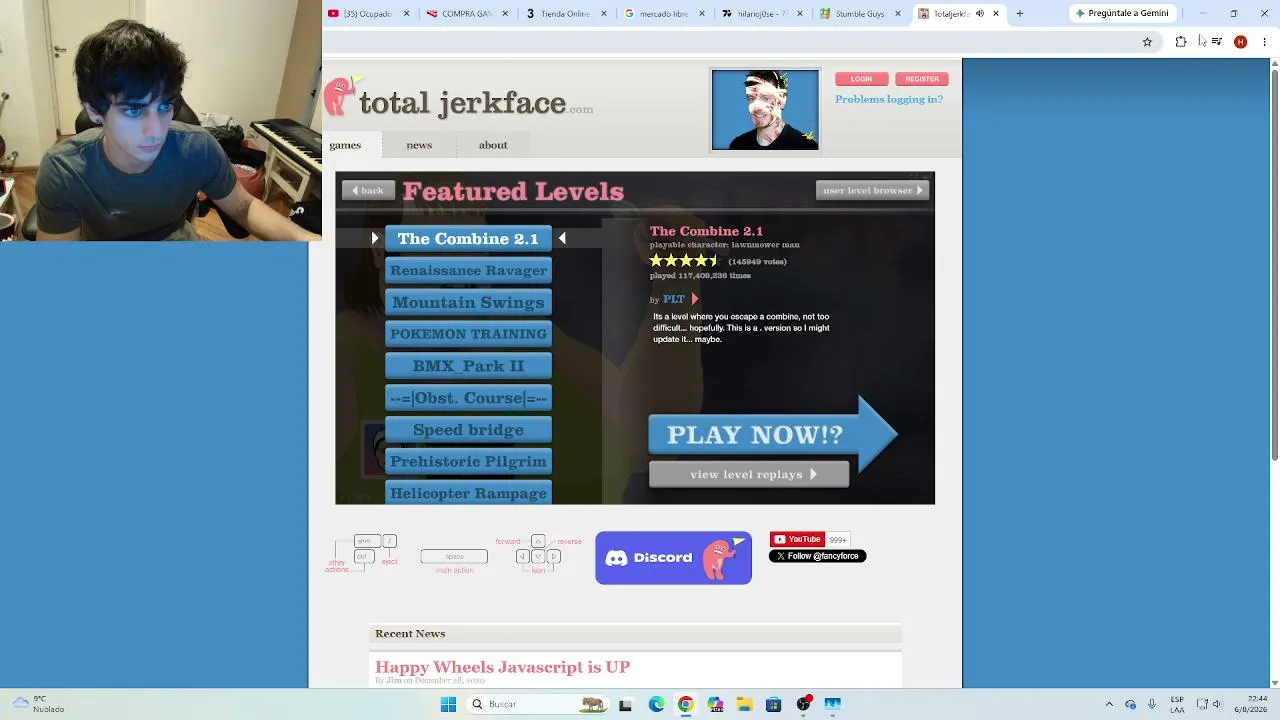
Task: Select The Combine 2.1 level
Action: point(468,239)
